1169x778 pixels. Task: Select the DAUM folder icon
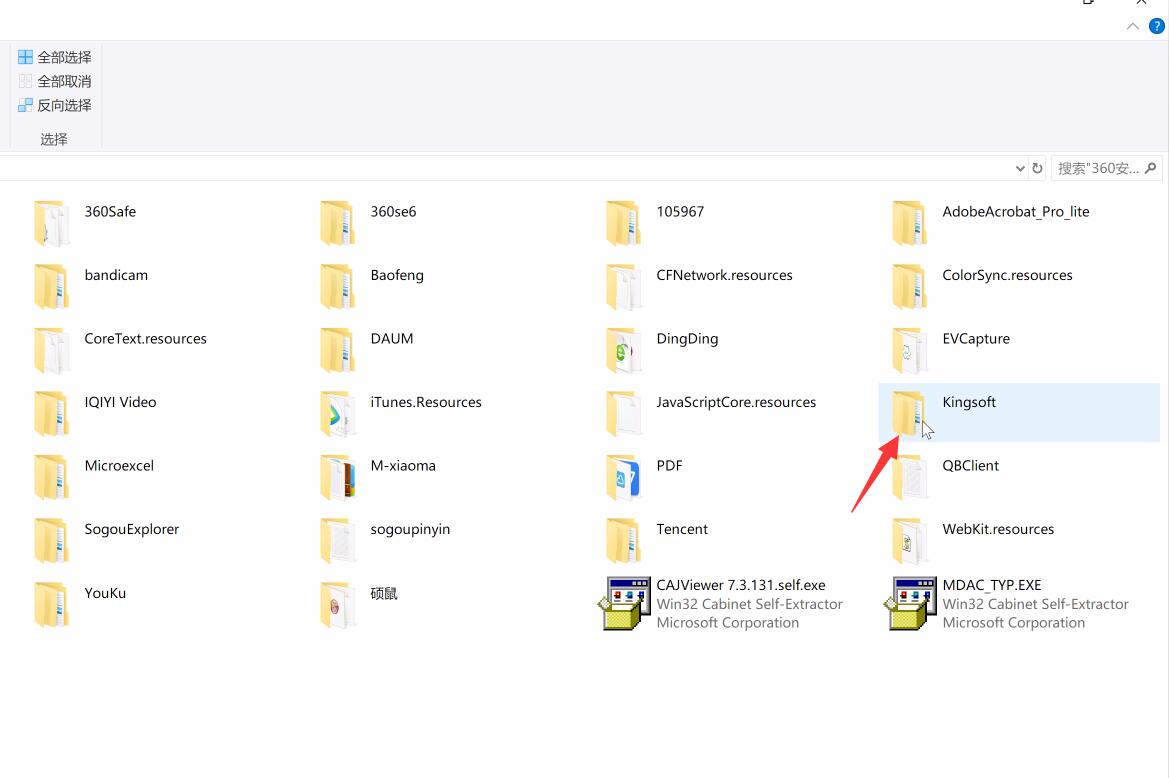(x=338, y=350)
